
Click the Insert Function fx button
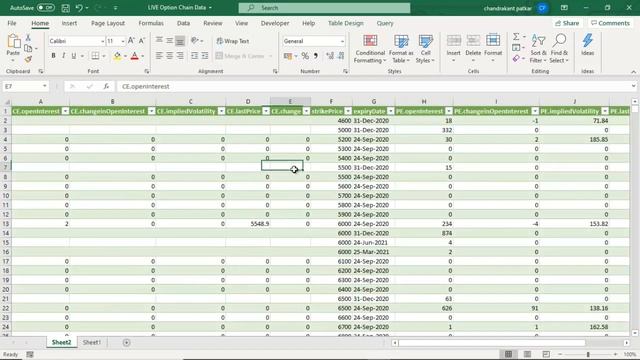[x=106, y=86]
